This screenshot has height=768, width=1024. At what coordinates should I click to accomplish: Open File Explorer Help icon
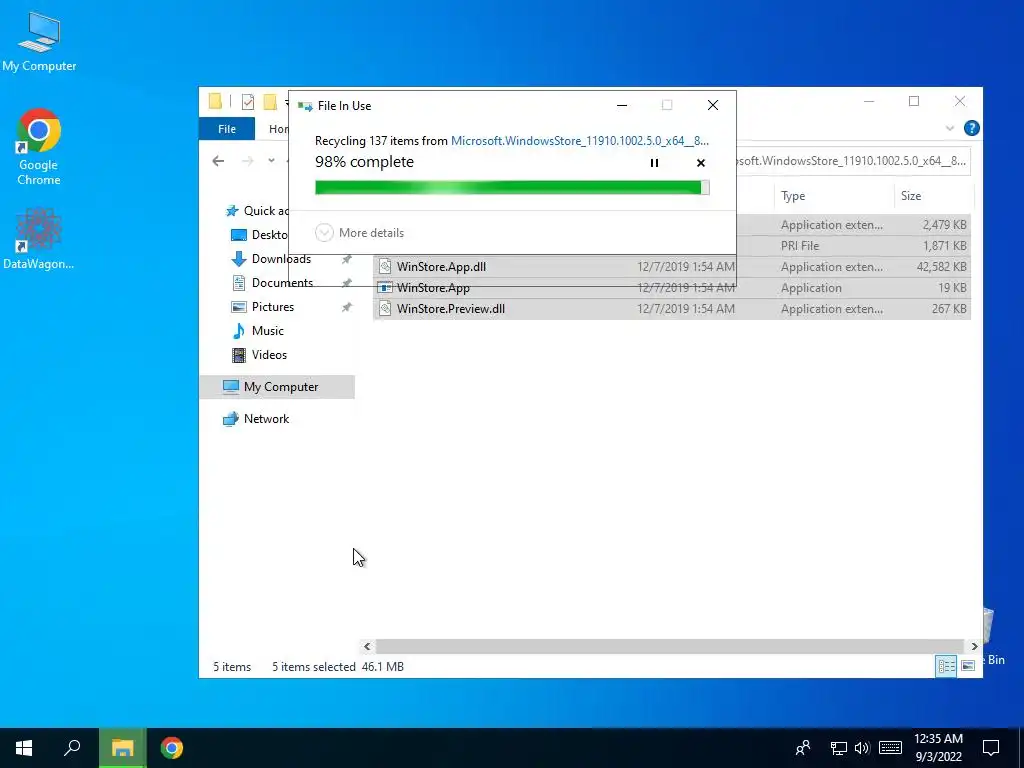coord(971,129)
